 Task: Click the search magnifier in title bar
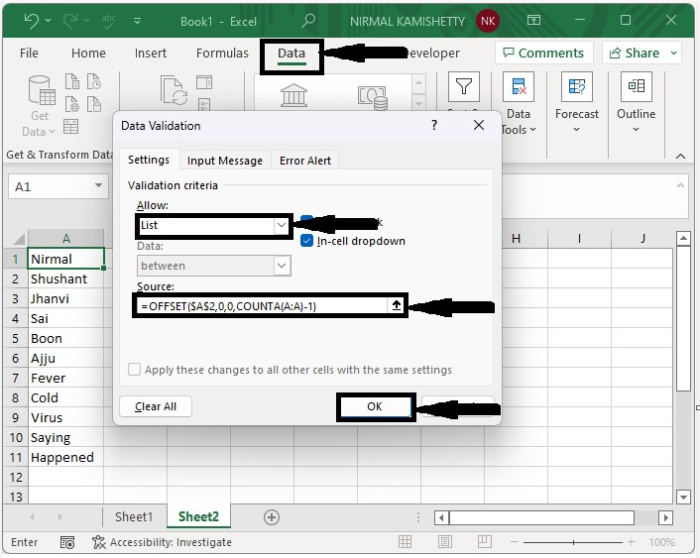coord(309,20)
